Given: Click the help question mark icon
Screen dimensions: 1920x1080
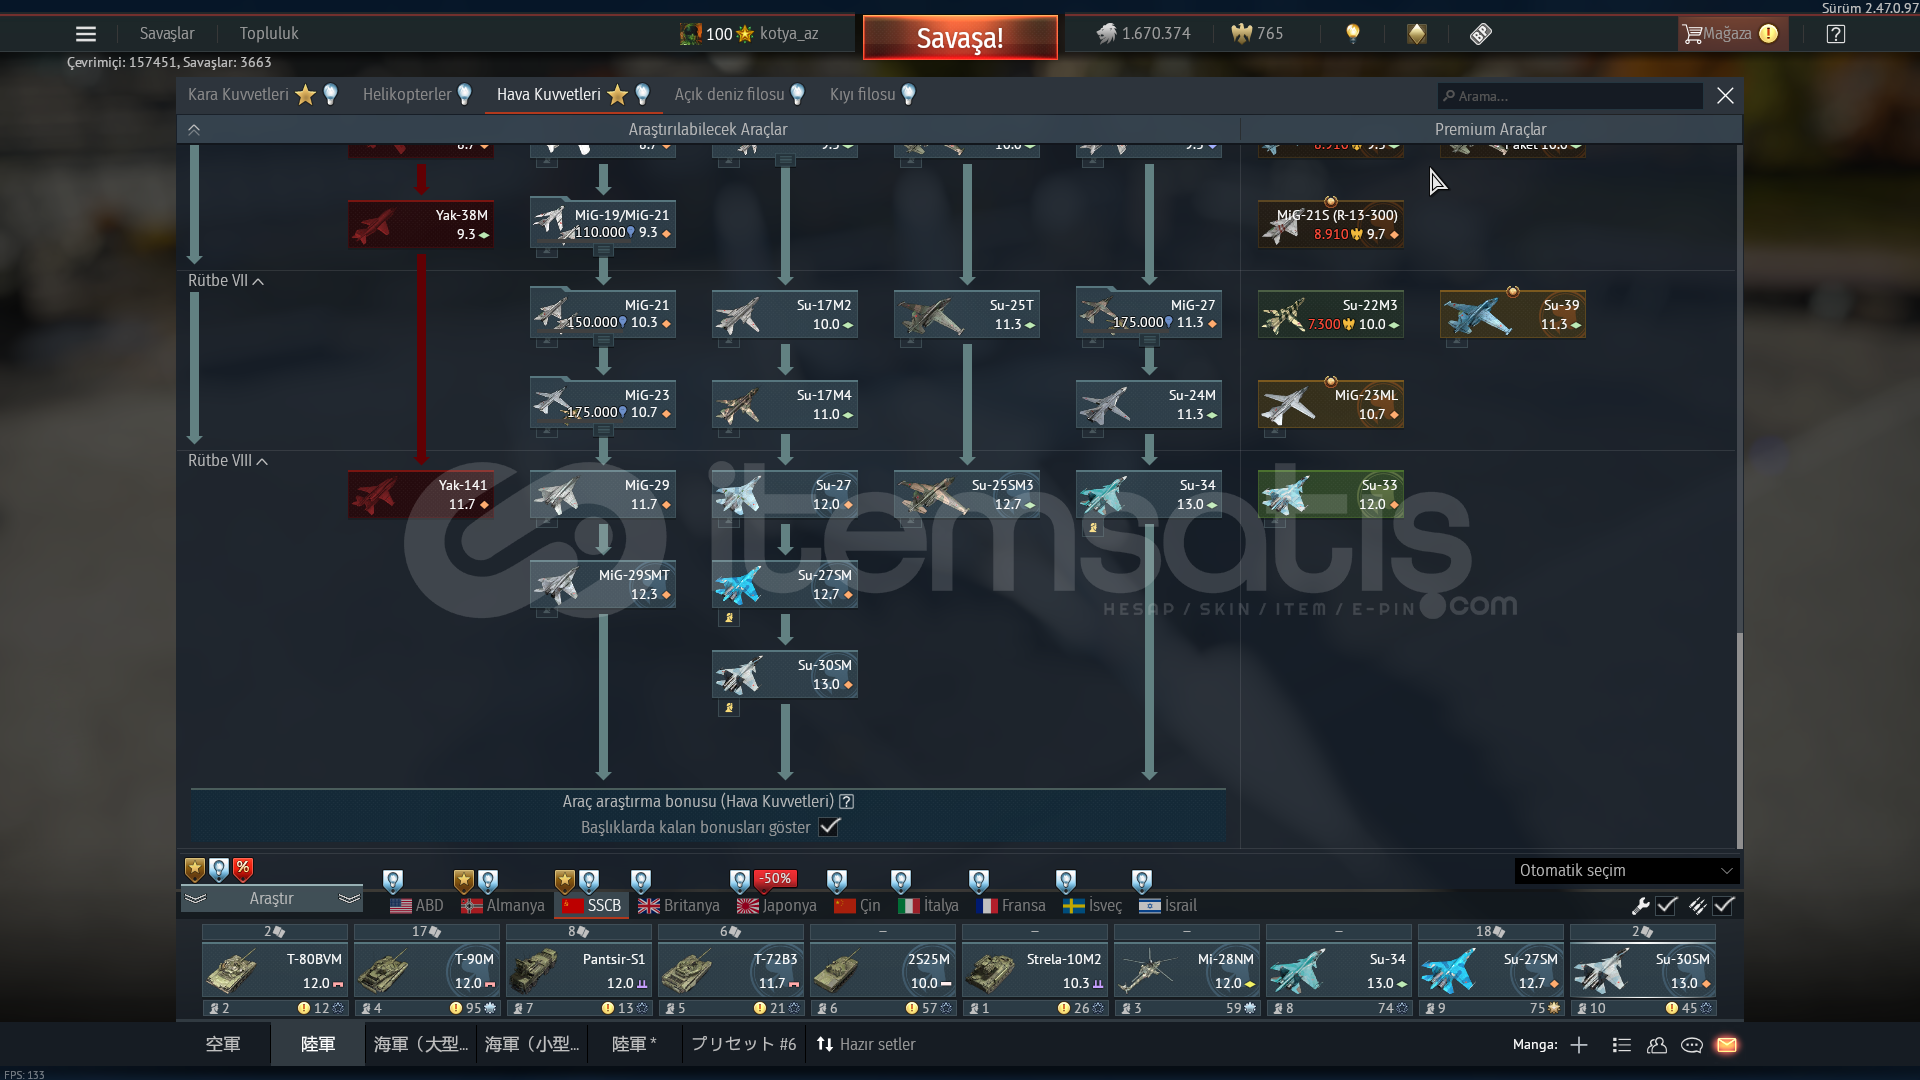Looking at the screenshot, I should [1835, 34].
